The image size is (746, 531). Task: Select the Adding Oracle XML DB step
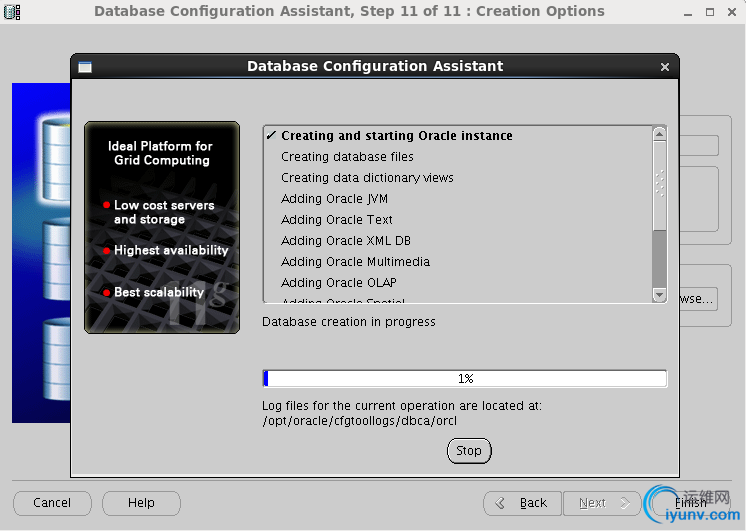point(346,241)
